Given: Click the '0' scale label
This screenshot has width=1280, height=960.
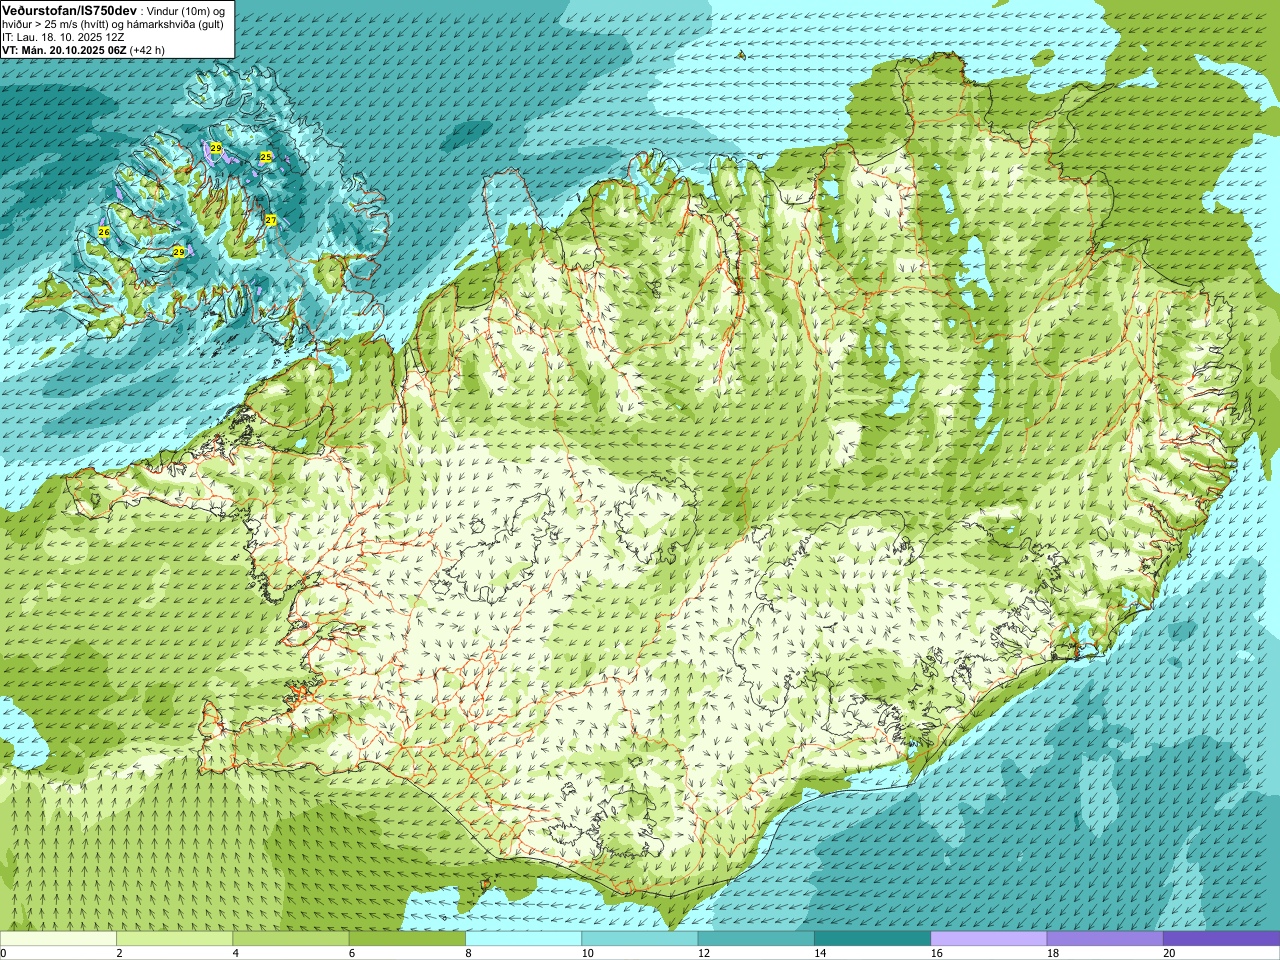Looking at the screenshot, I should pos(3,953).
